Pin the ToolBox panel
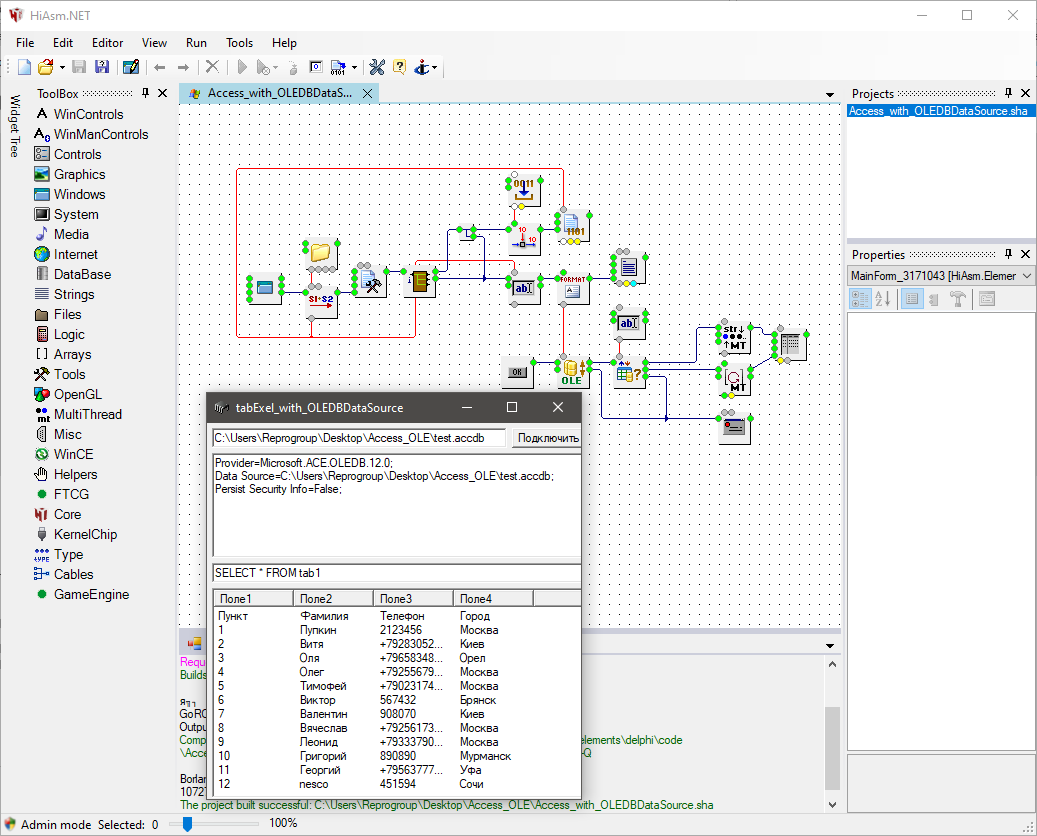Image resolution: width=1037 pixels, height=836 pixels. (x=146, y=93)
